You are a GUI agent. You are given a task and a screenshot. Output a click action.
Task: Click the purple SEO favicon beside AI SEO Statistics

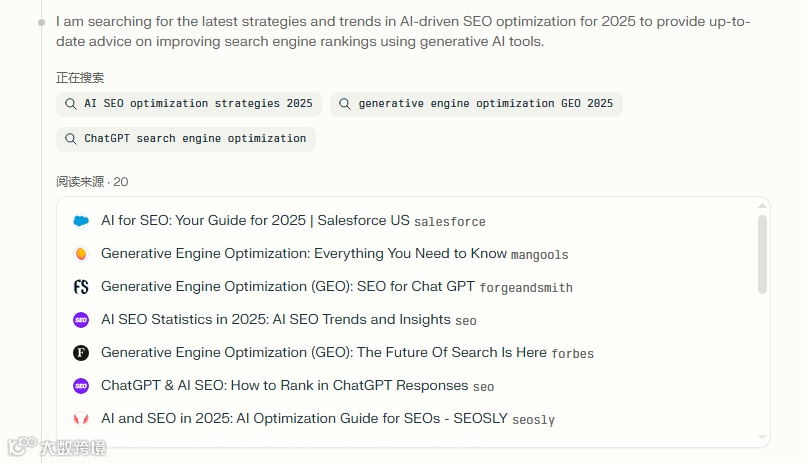[81, 320]
